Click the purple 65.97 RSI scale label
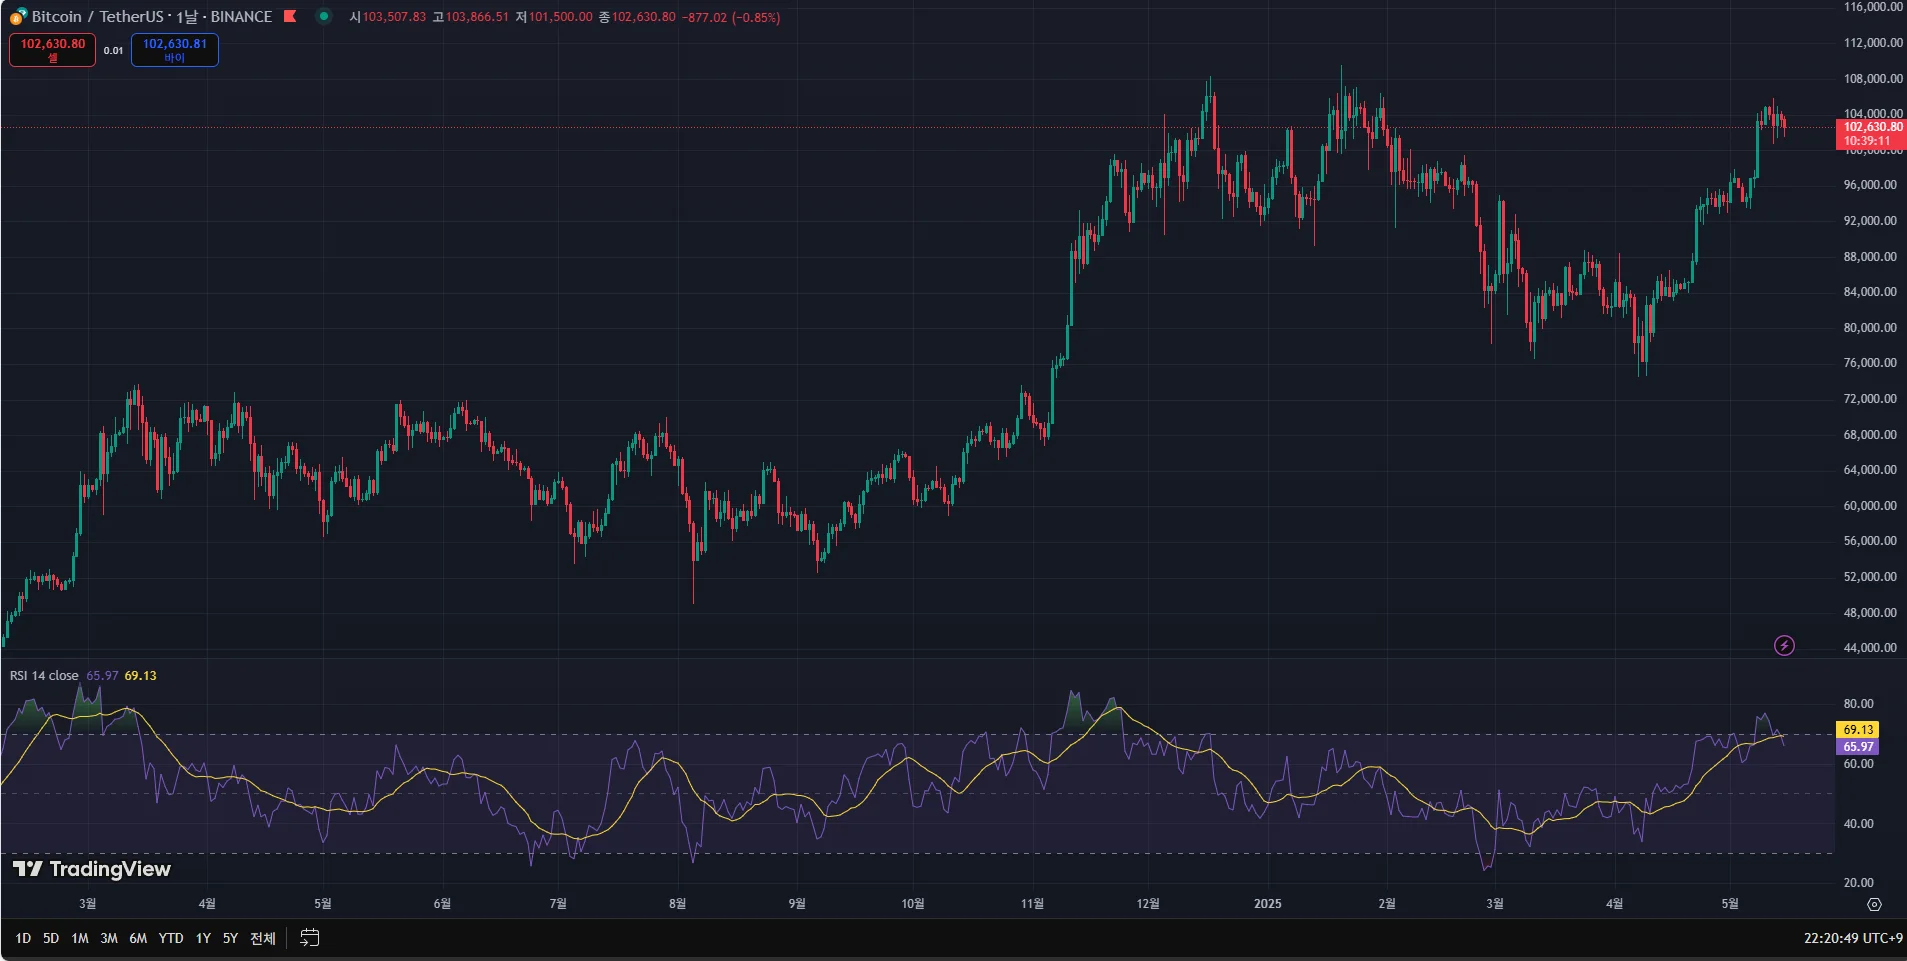Viewport: 1907px width, 961px height. pyautogui.click(x=1858, y=747)
